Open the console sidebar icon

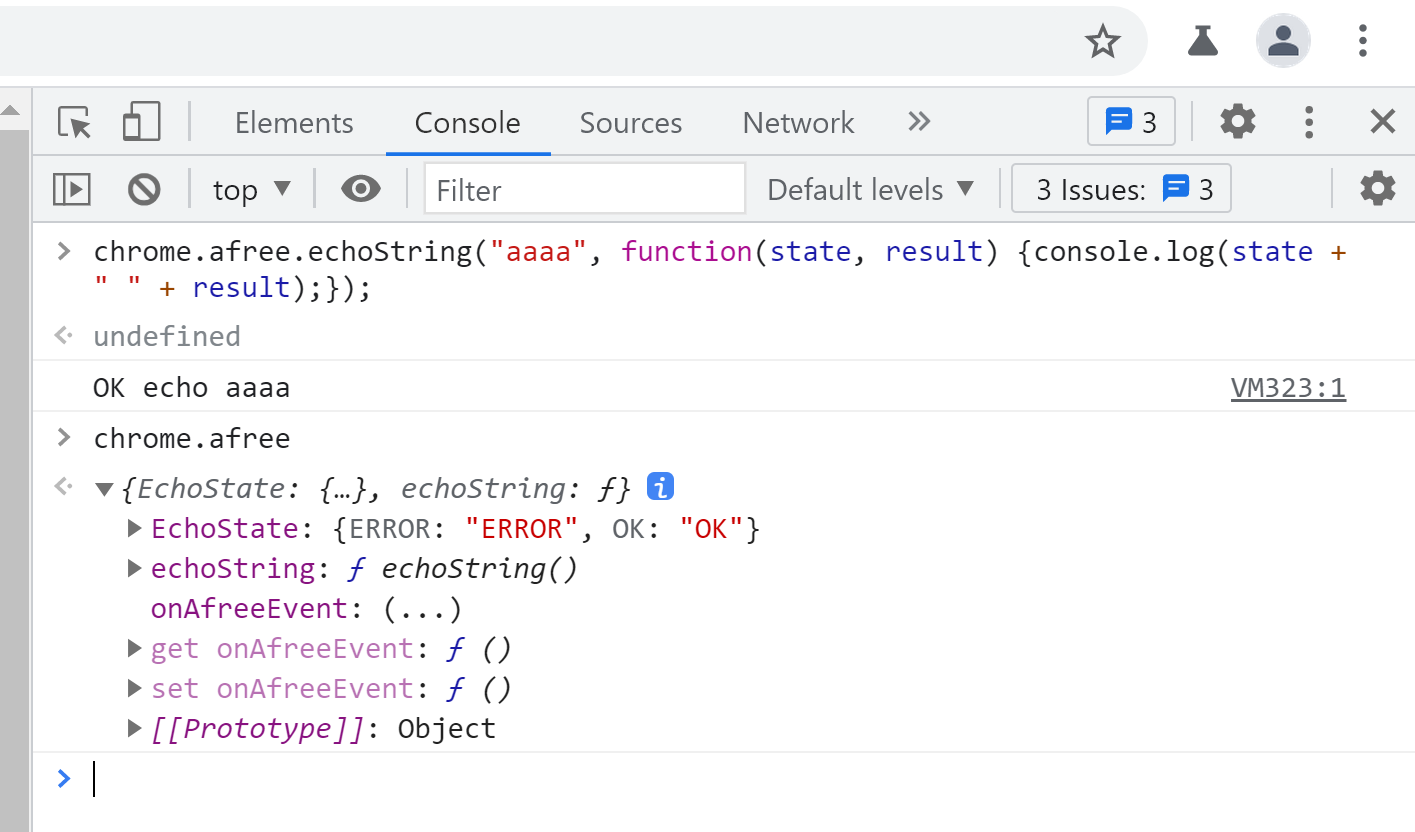70,189
